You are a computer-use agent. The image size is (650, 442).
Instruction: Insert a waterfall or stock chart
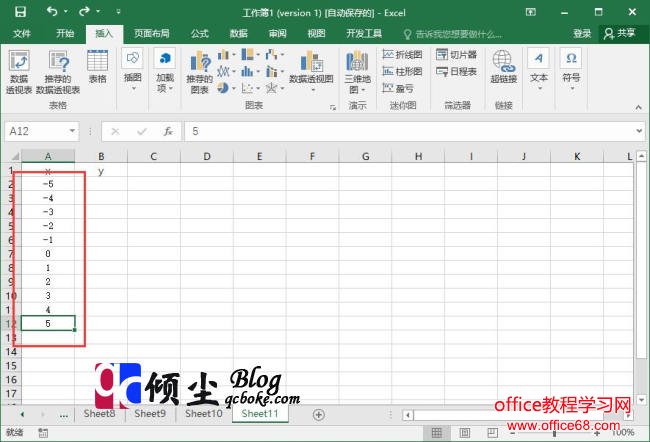pos(274,55)
